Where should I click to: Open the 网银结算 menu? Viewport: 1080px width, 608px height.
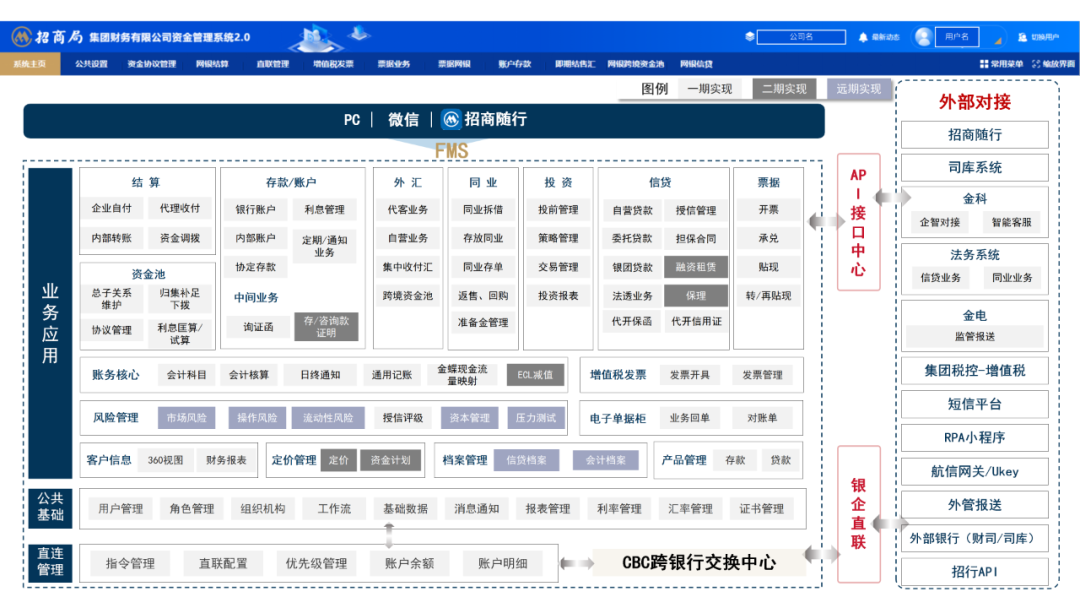212,64
